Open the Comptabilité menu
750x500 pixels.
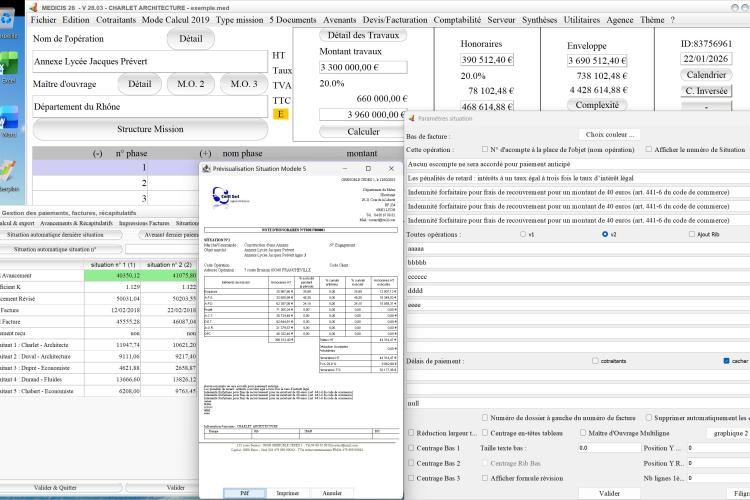[x=457, y=20]
